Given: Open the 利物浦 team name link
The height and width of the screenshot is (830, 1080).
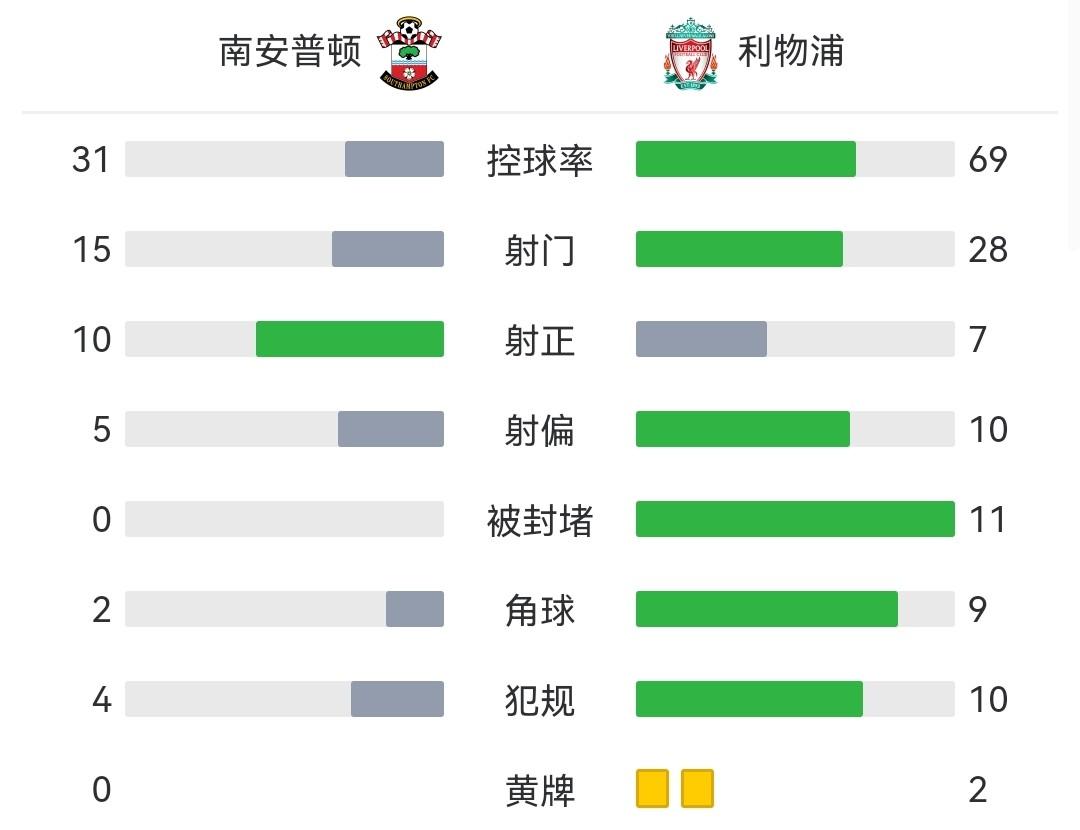Looking at the screenshot, I should pos(791,51).
